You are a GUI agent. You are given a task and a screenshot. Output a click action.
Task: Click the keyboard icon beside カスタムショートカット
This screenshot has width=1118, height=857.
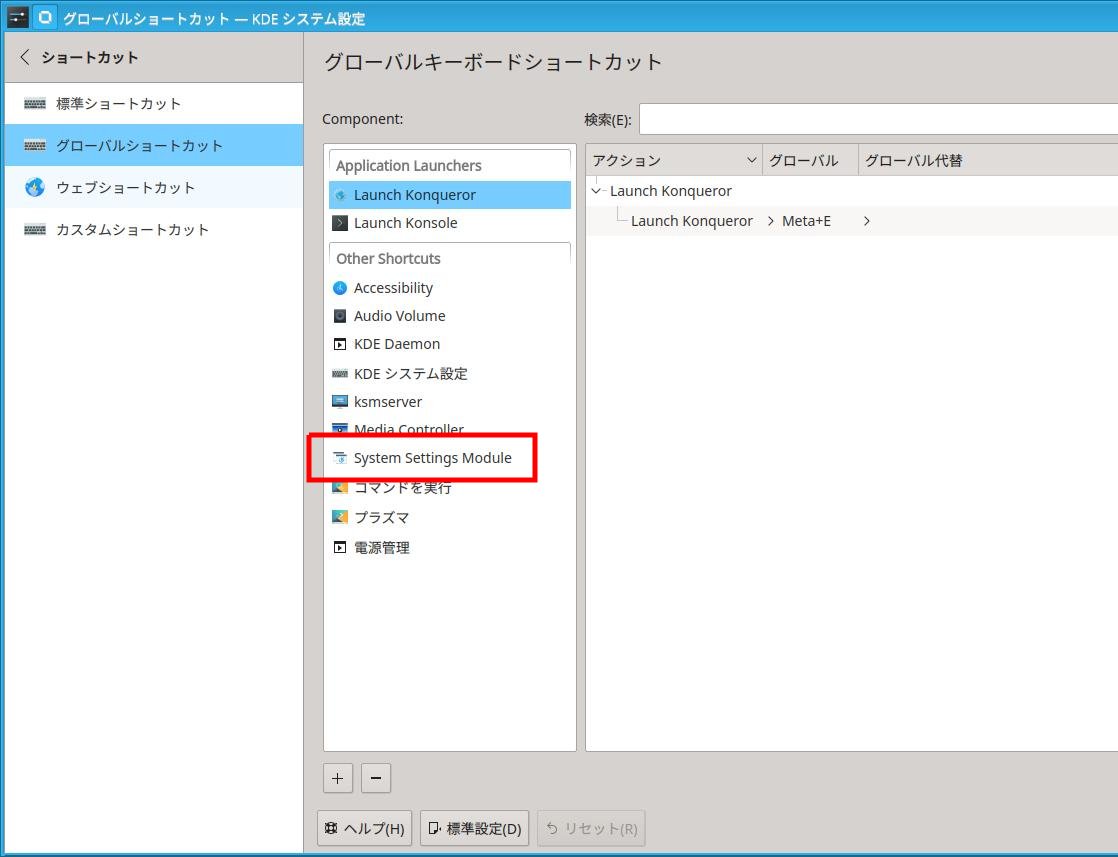[x=34, y=230]
